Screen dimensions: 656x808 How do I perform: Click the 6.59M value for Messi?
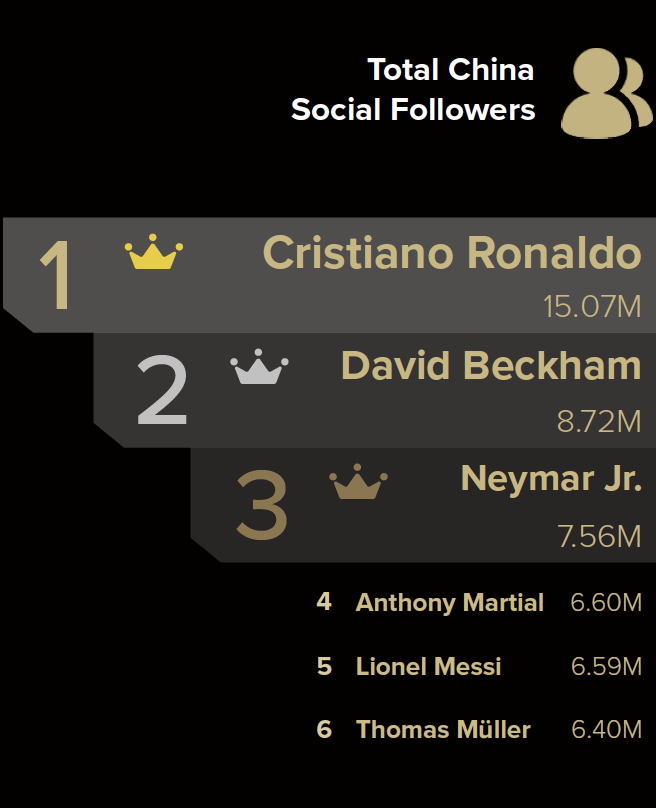(x=606, y=666)
